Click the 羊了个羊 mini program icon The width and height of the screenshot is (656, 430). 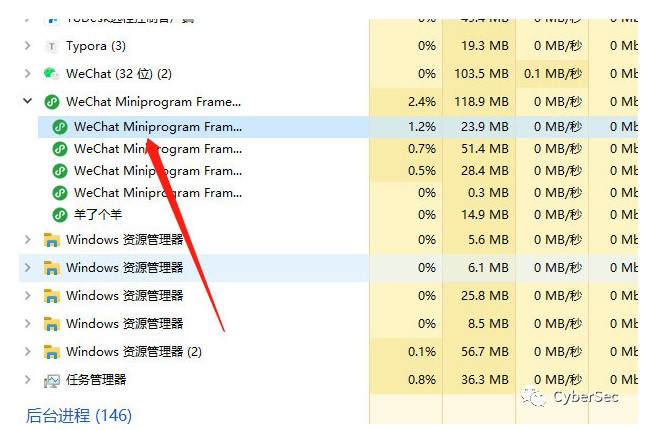pyautogui.click(x=60, y=215)
